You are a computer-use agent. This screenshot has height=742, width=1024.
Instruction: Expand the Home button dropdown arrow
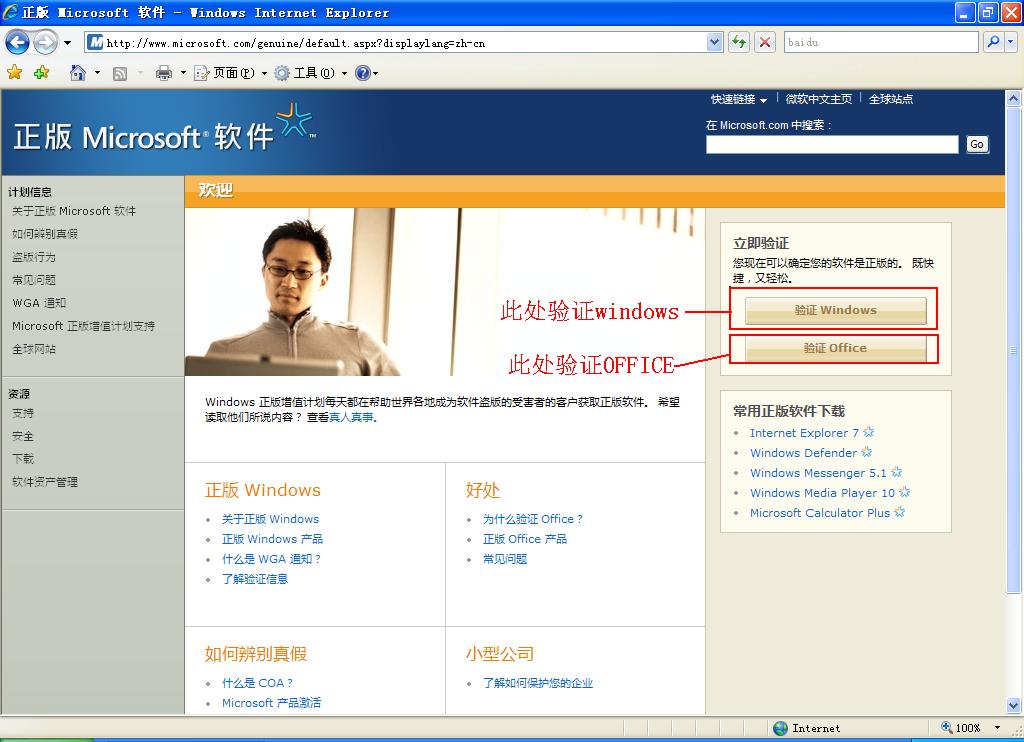click(x=97, y=73)
